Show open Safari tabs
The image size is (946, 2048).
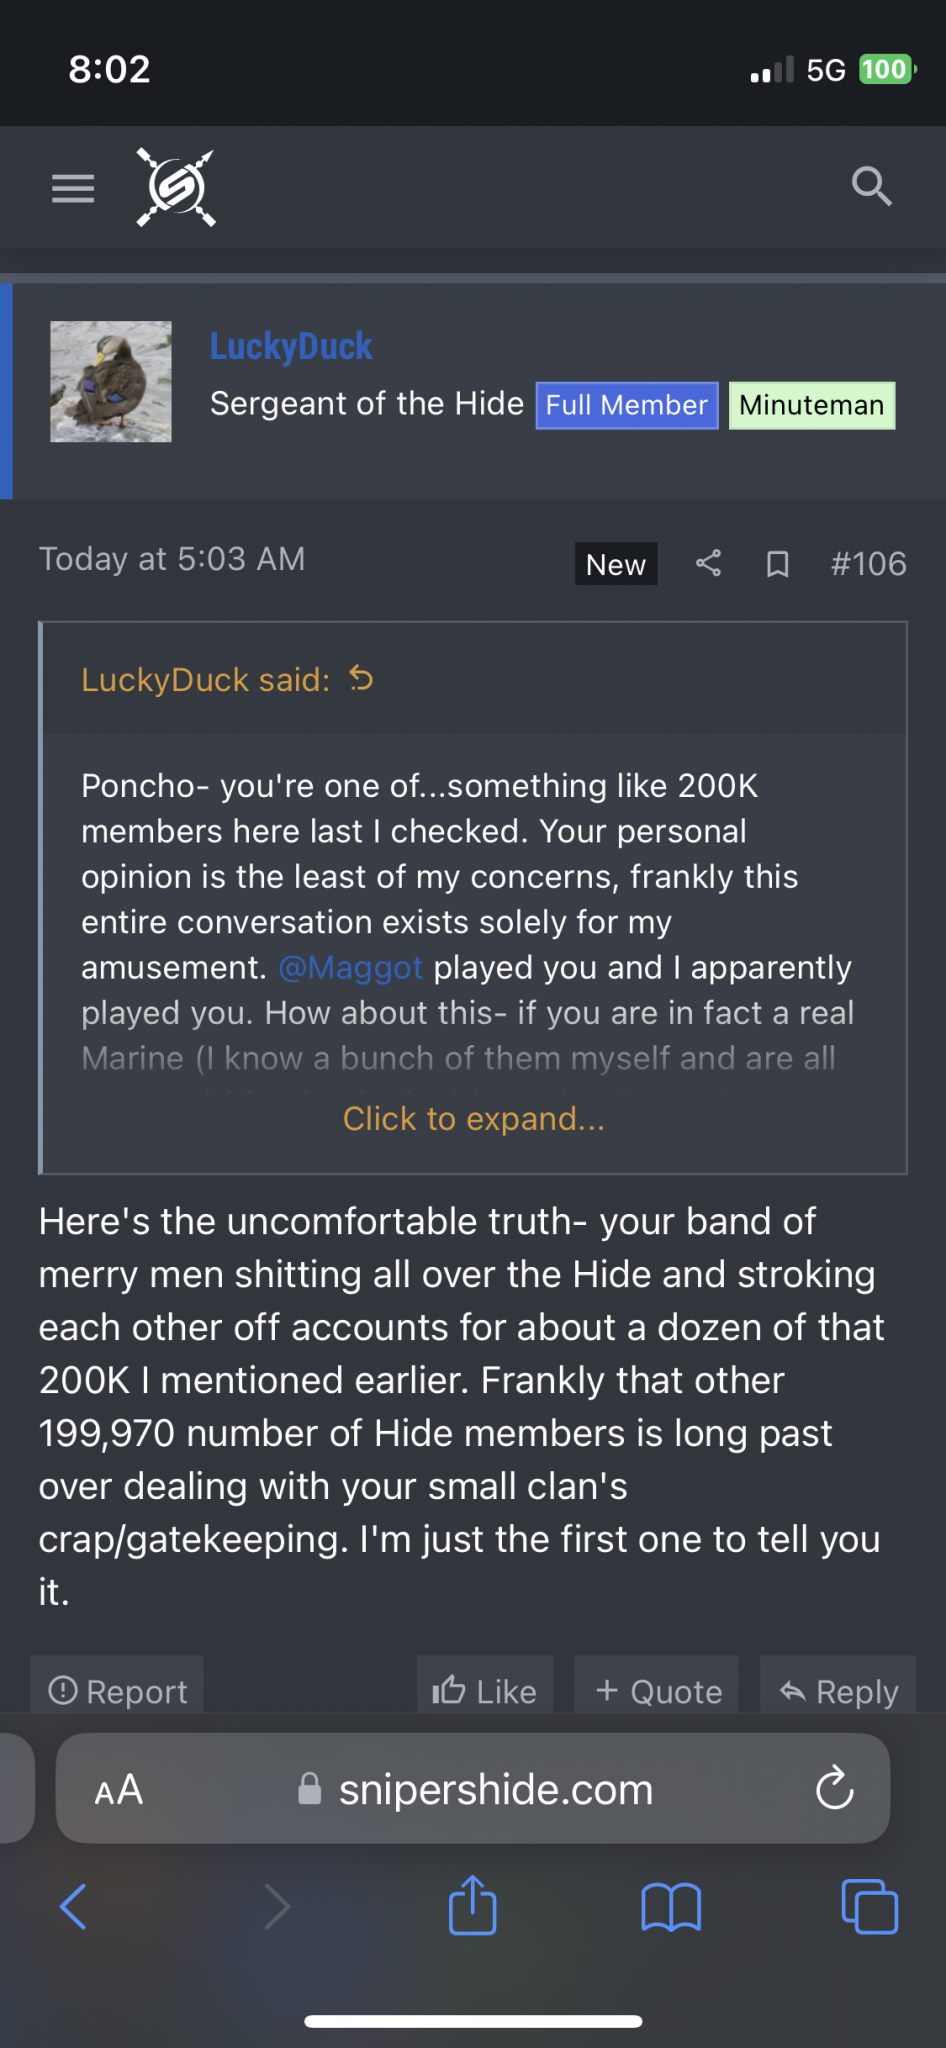(x=869, y=1907)
